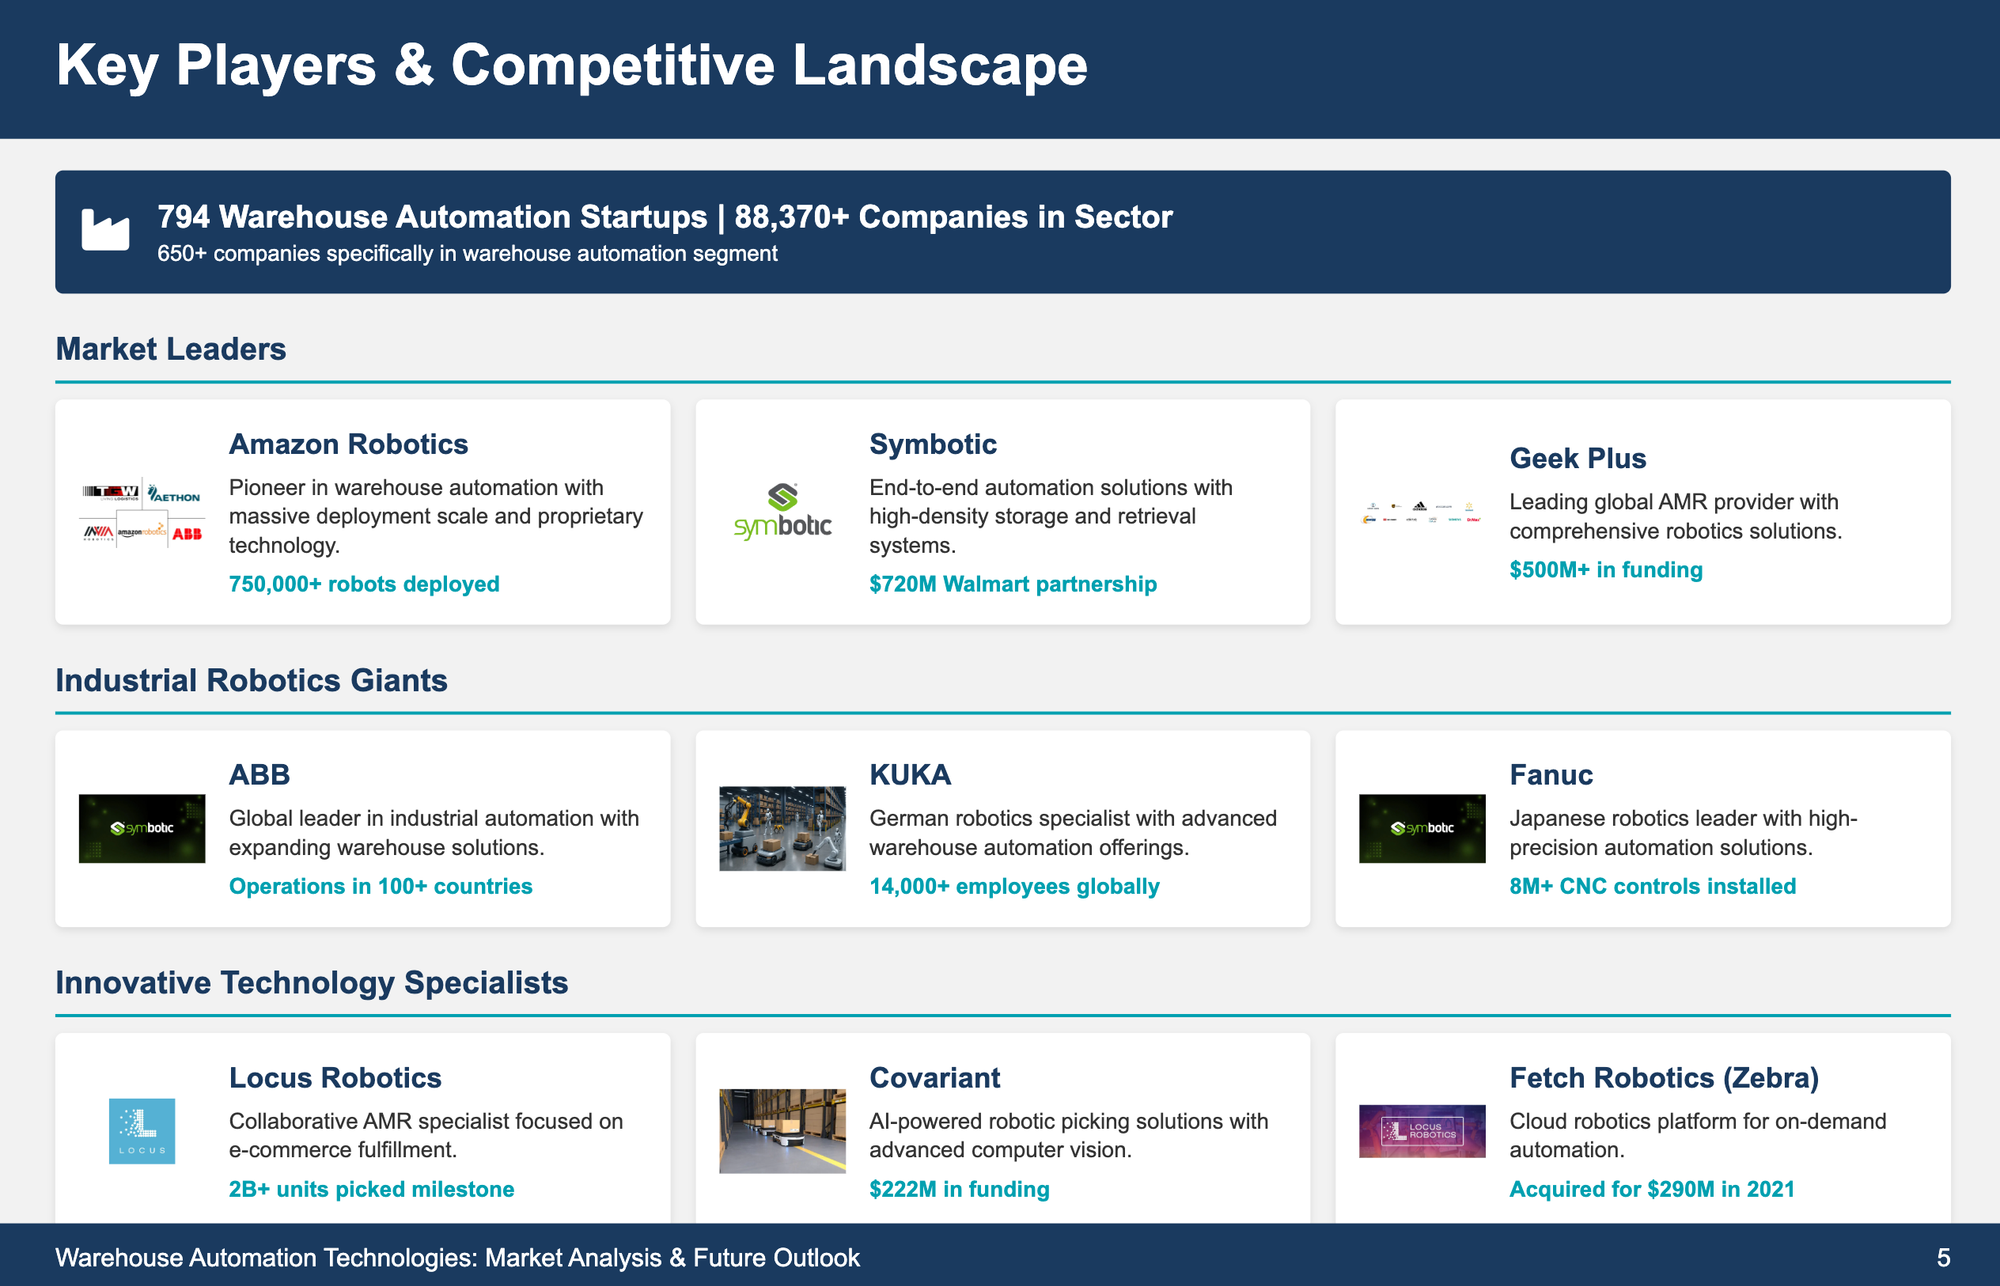Viewport: 2000px width, 1286px height.
Task: Click the Market Leaders section heading
Action: [171, 349]
